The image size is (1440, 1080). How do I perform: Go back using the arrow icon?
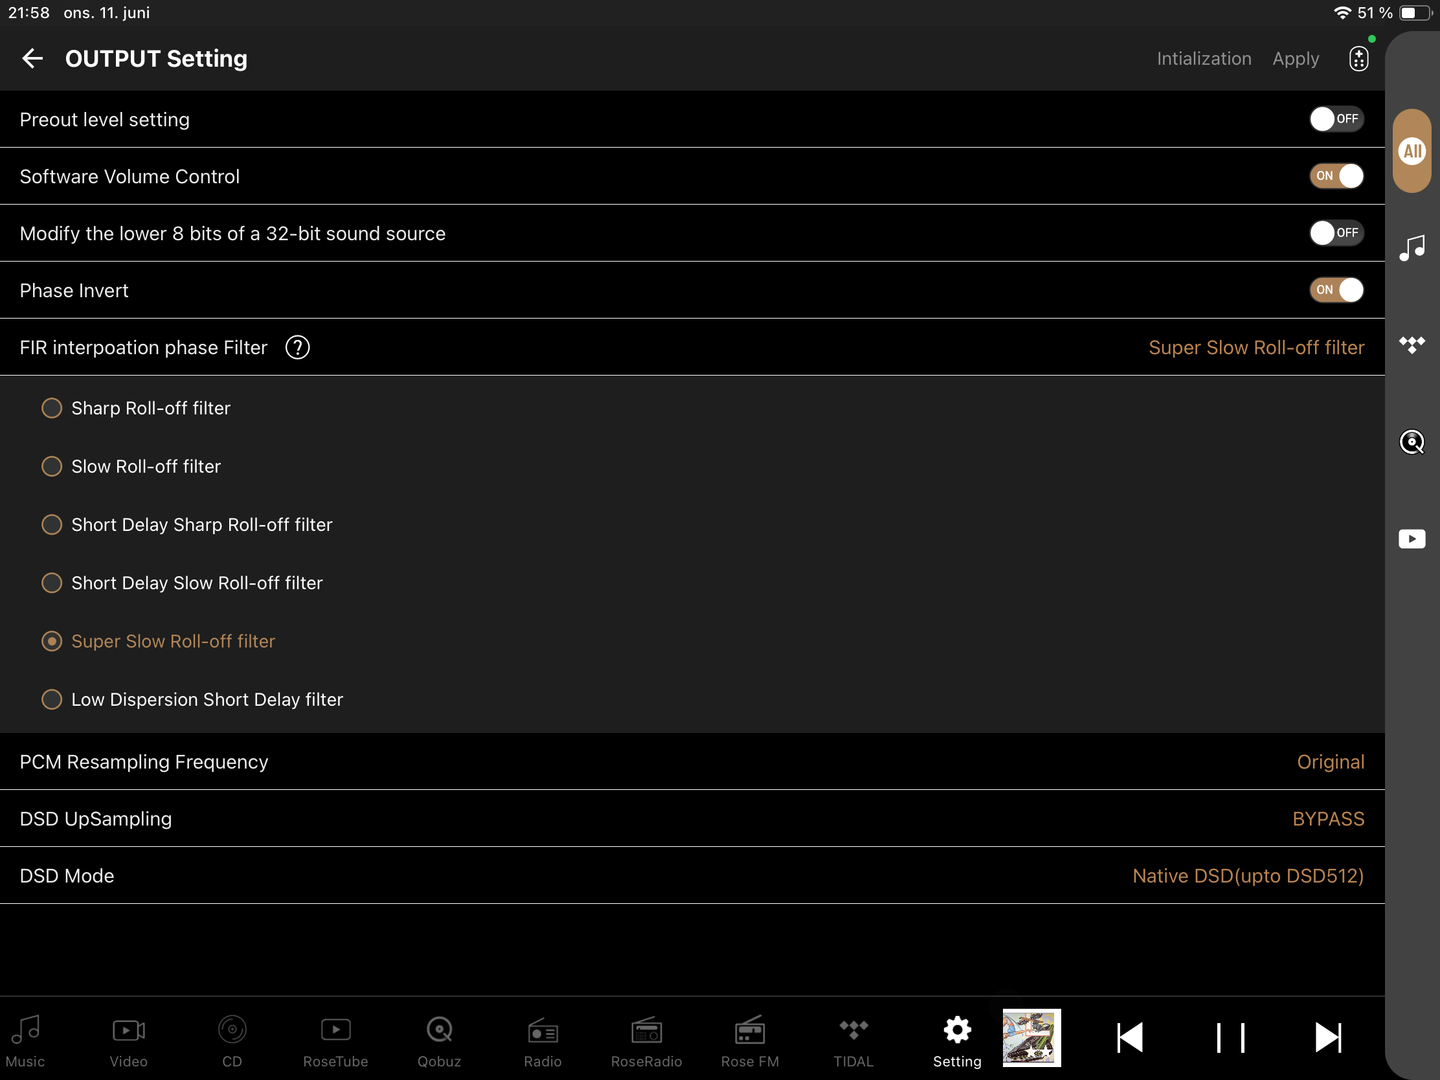[x=32, y=59]
